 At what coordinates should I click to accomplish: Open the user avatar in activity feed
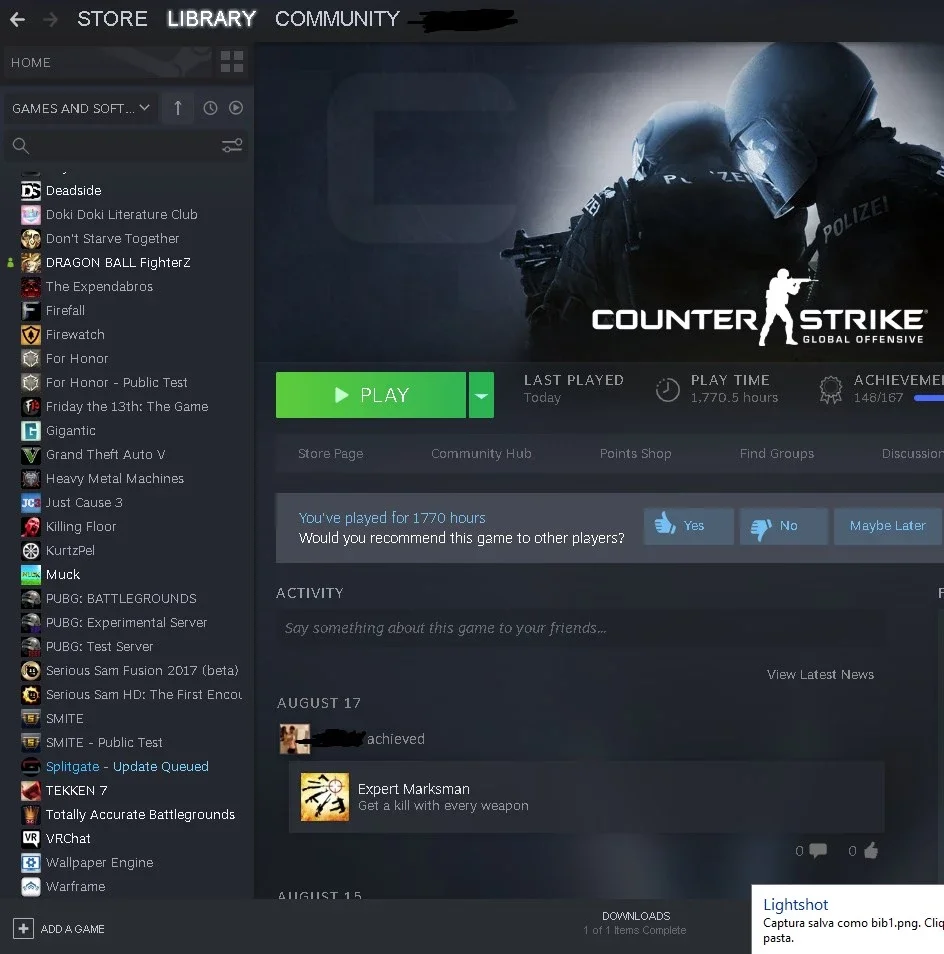pyautogui.click(x=294, y=739)
